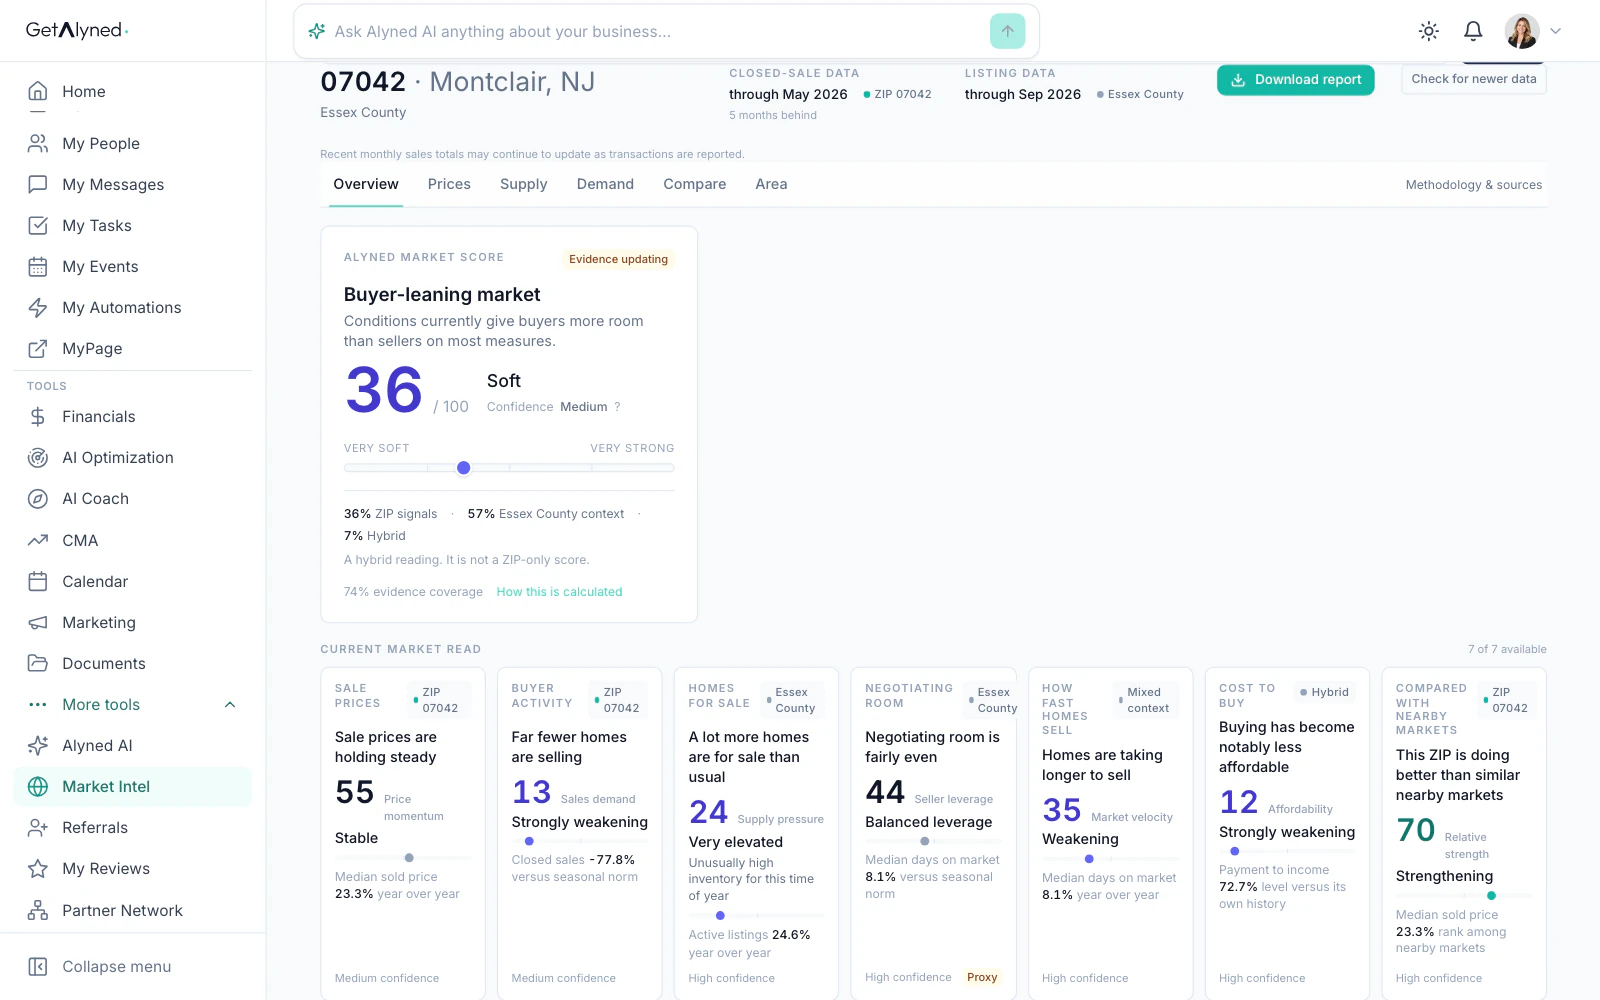Switch to the Demand tab

pyautogui.click(x=605, y=184)
